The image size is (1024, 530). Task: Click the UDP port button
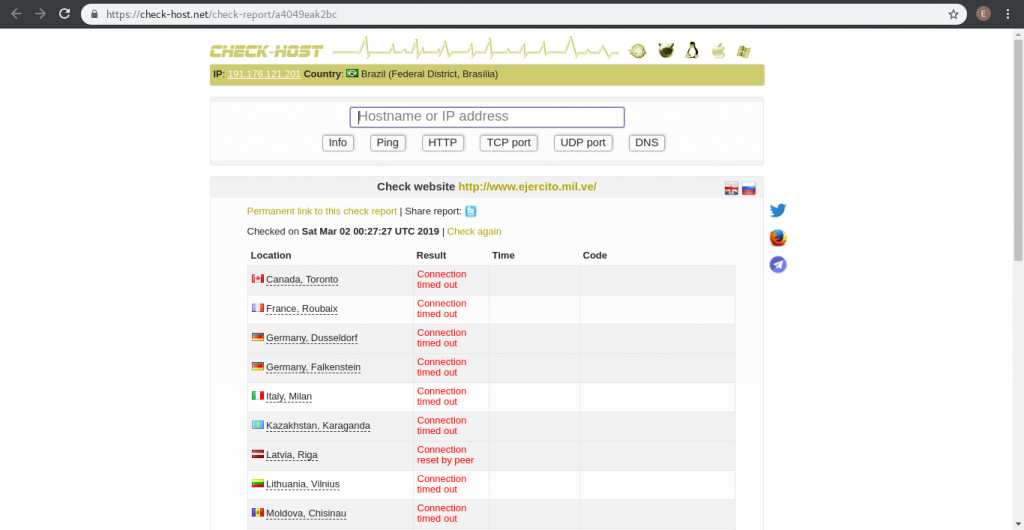(583, 143)
